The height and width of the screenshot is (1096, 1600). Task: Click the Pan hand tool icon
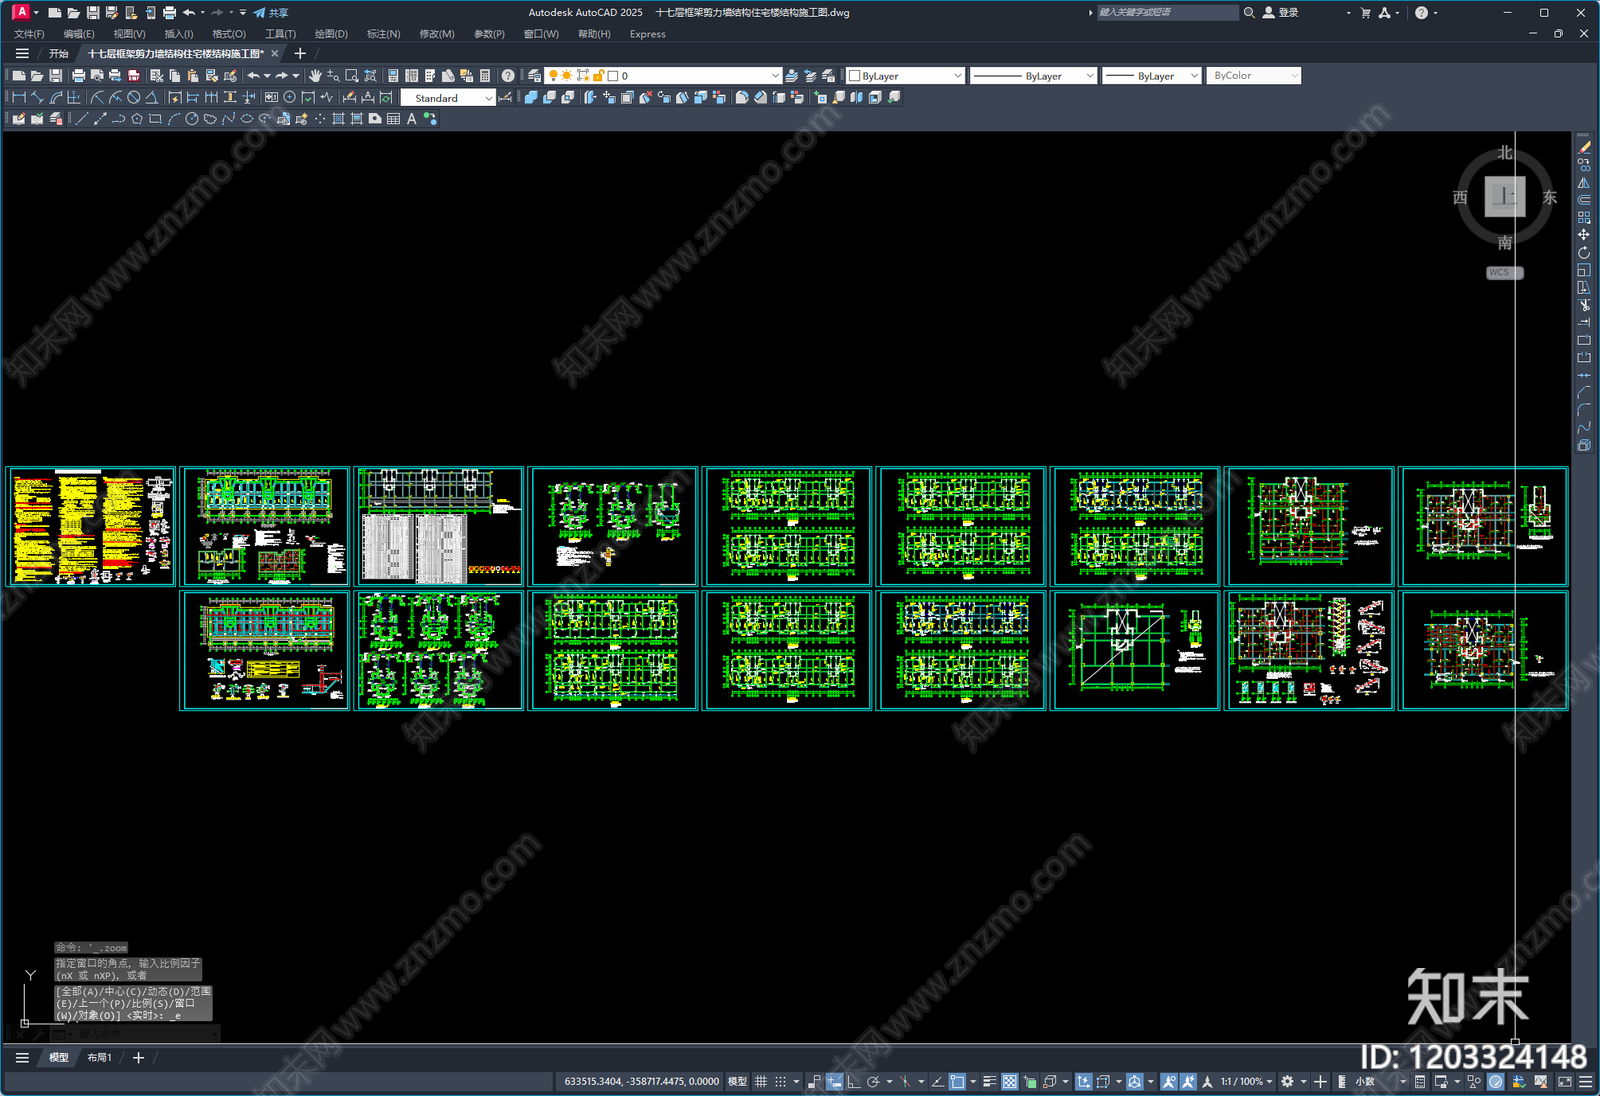click(315, 76)
